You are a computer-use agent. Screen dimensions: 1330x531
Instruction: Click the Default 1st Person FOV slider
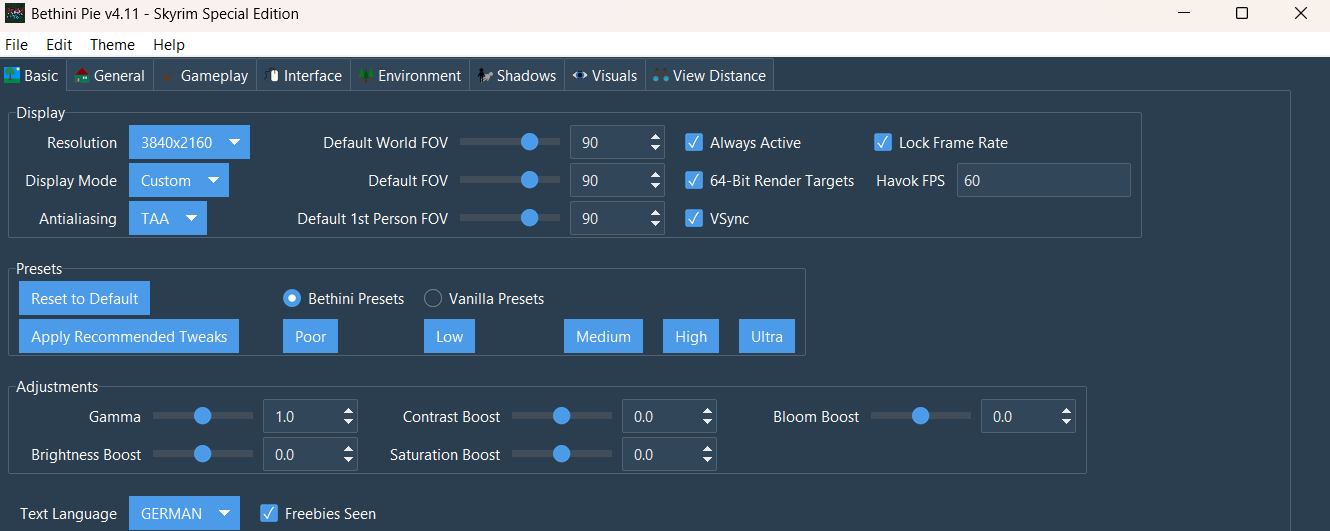[529, 218]
